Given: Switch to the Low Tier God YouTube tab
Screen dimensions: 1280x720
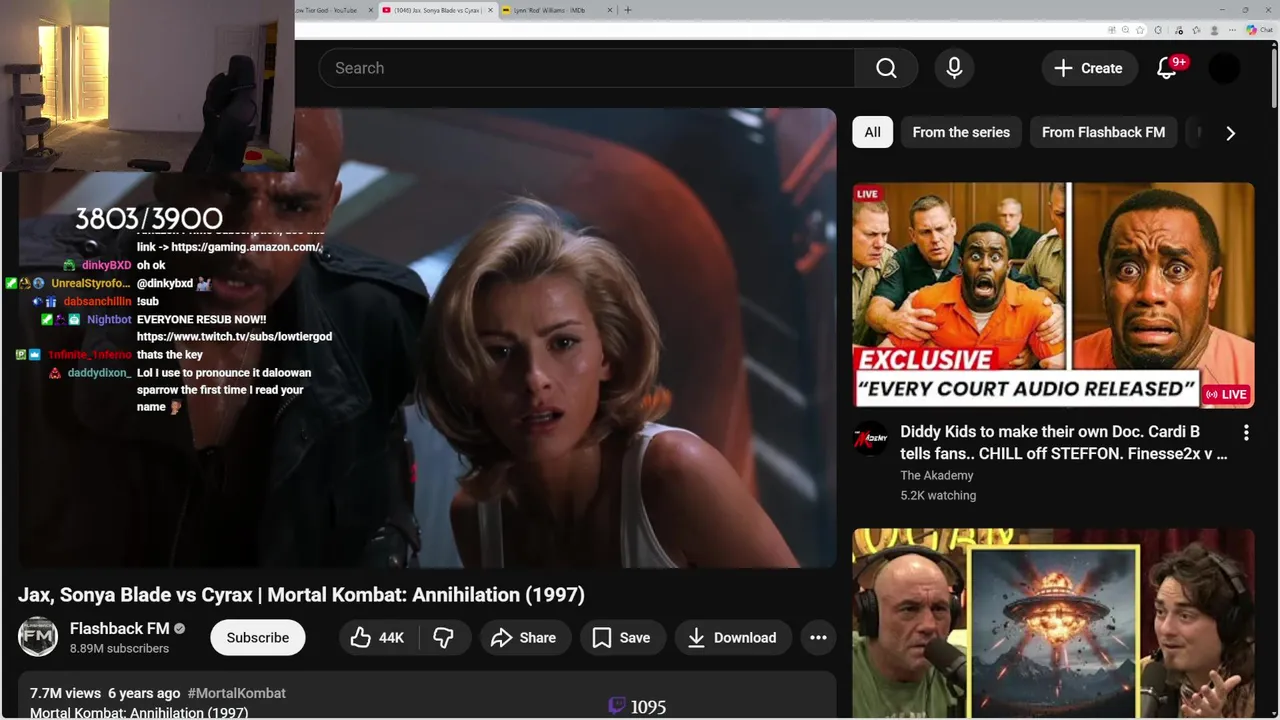Looking at the screenshot, I should (330, 10).
